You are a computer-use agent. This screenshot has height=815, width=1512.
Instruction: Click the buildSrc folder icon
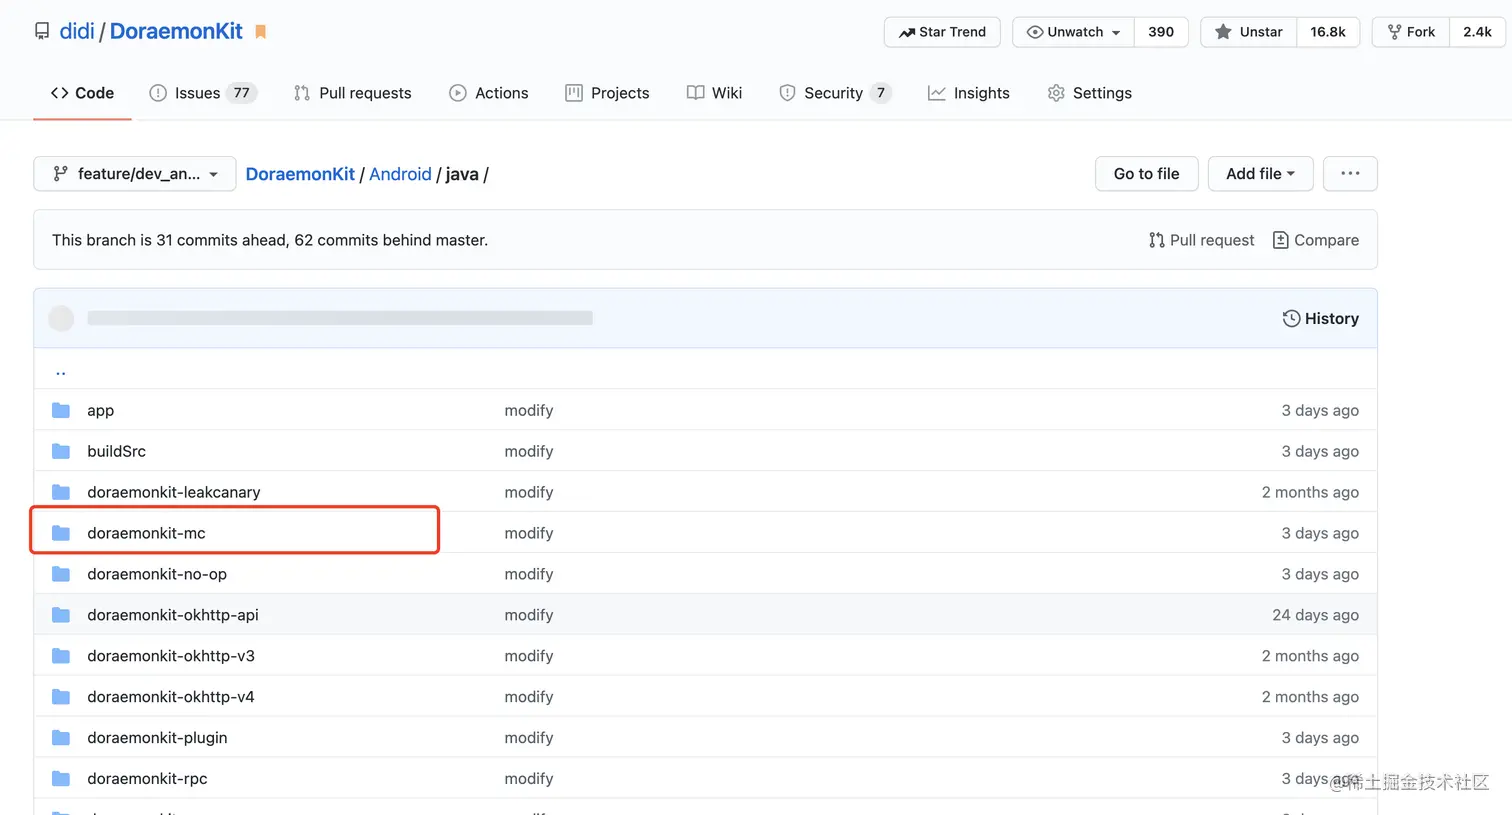61,451
